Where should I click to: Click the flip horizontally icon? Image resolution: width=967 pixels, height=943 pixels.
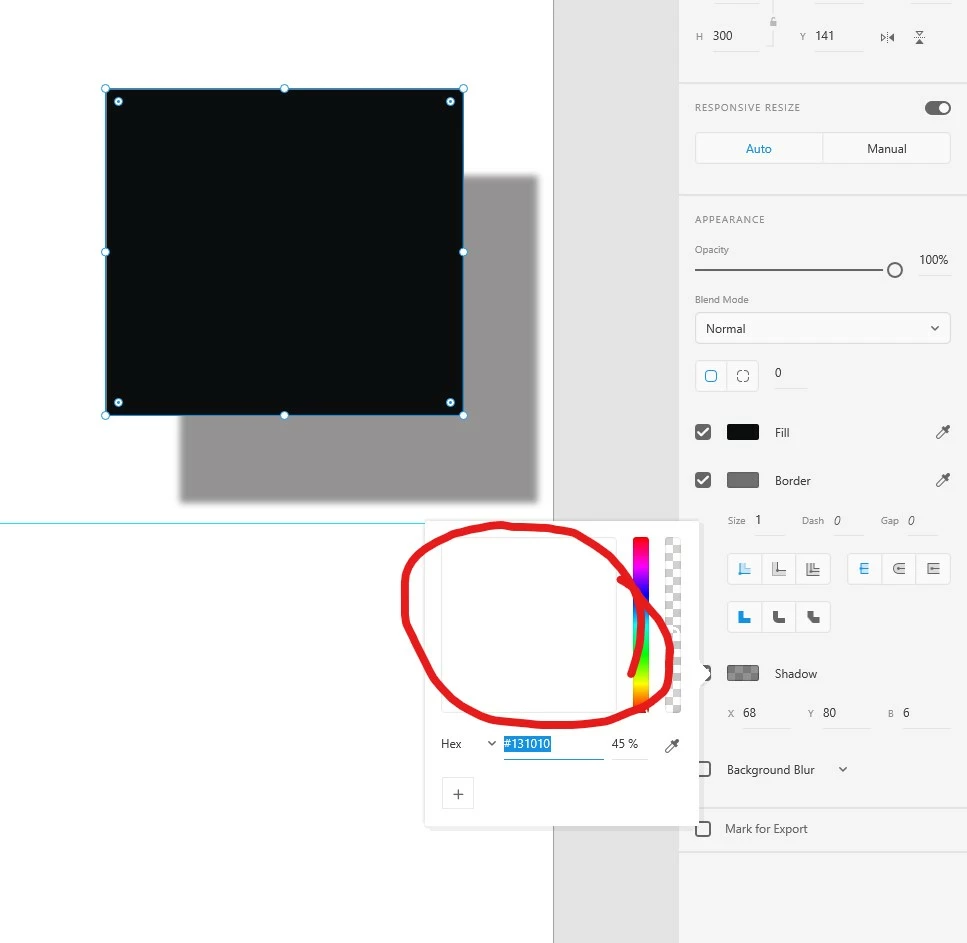point(887,38)
